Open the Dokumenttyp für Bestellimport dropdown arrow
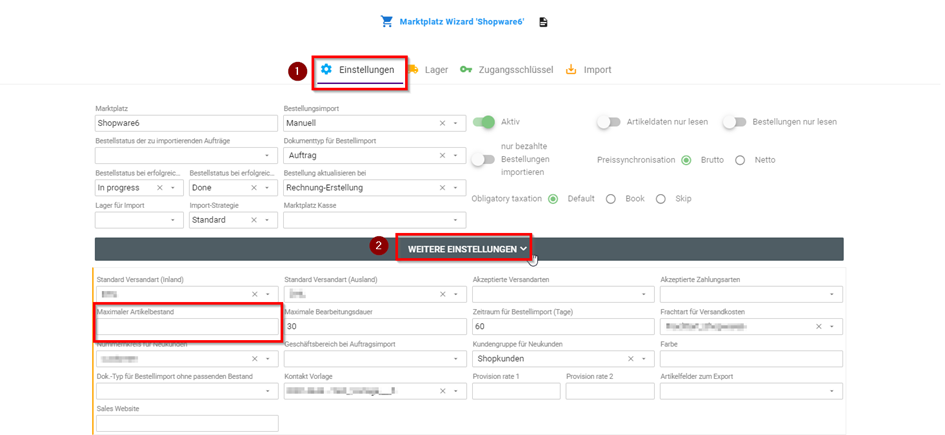 pyautogui.click(x=455, y=155)
